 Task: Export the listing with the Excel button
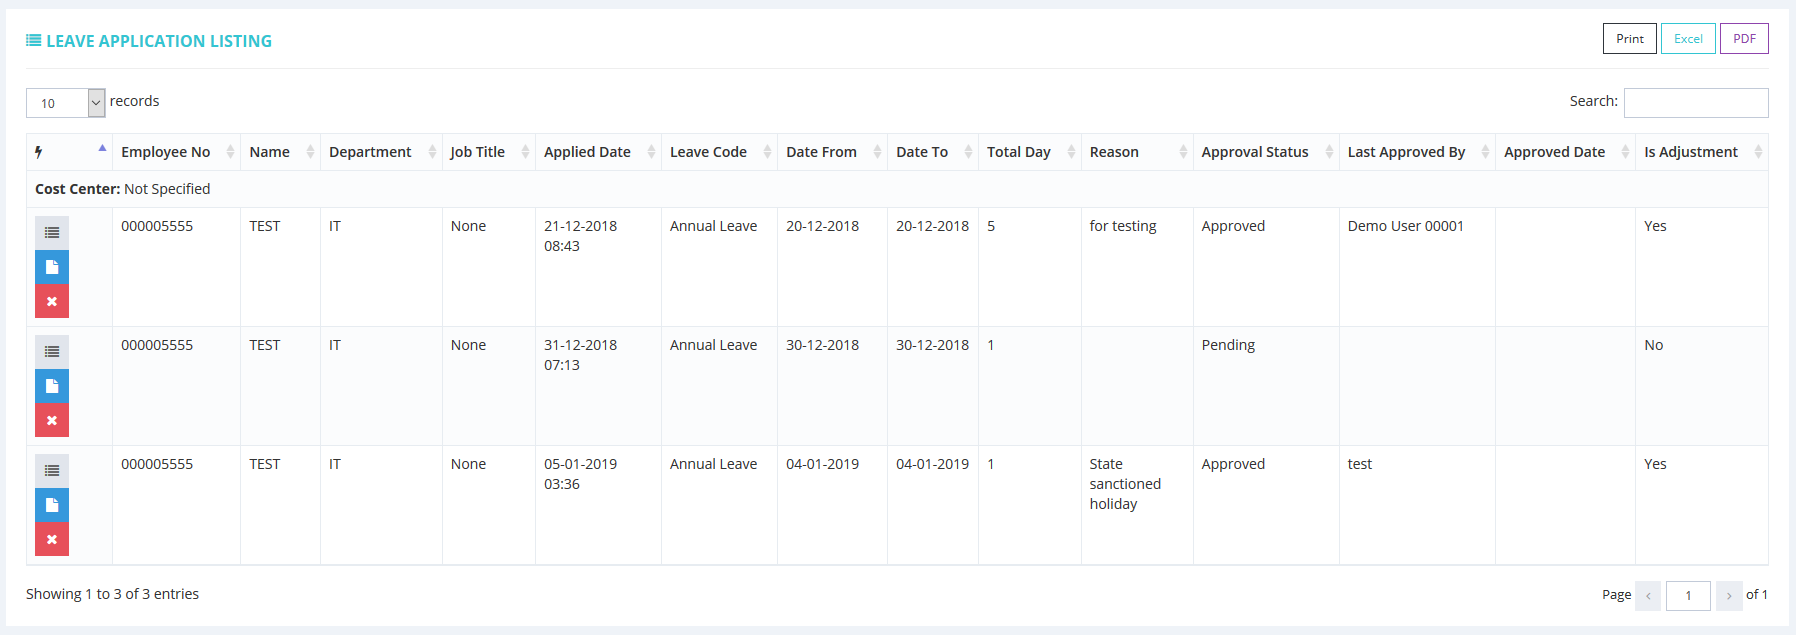click(1688, 39)
